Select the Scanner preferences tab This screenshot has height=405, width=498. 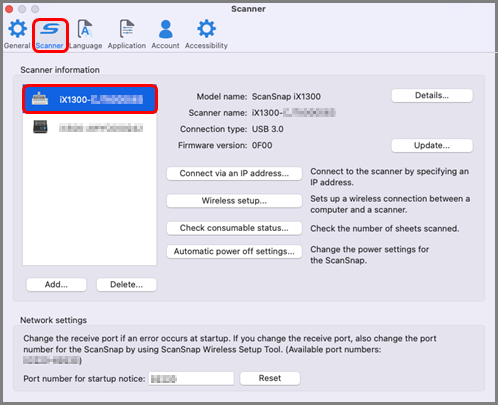[x=50, y=35]
